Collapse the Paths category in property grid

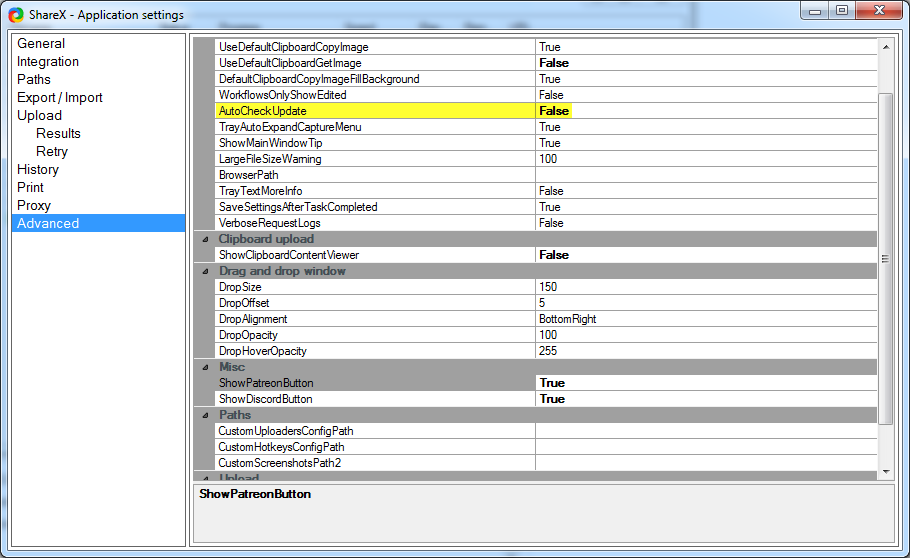point(205,415)
